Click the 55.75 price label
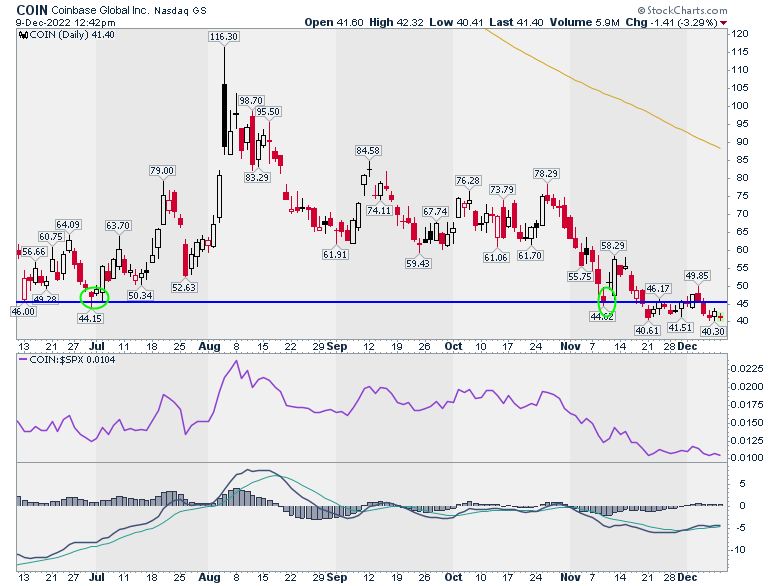The image size is (780, 586). tap(580, 276)
